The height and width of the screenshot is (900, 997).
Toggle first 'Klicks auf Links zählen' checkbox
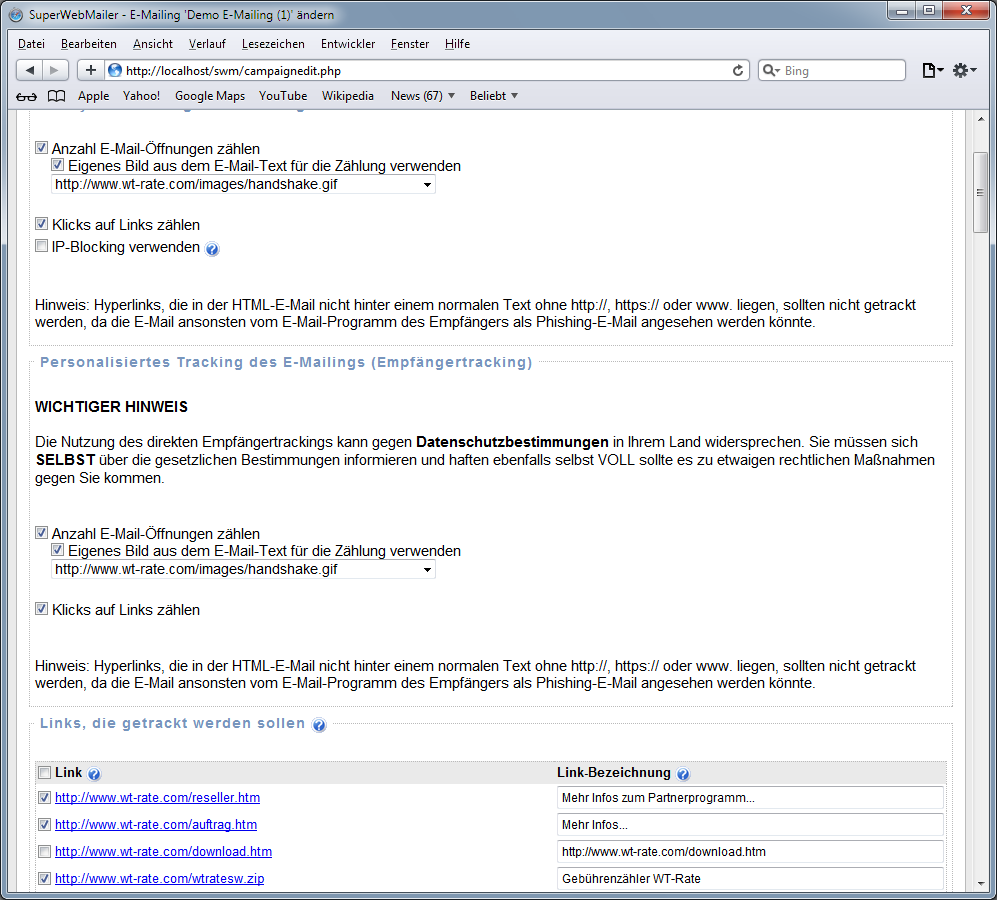click(41, 223)
